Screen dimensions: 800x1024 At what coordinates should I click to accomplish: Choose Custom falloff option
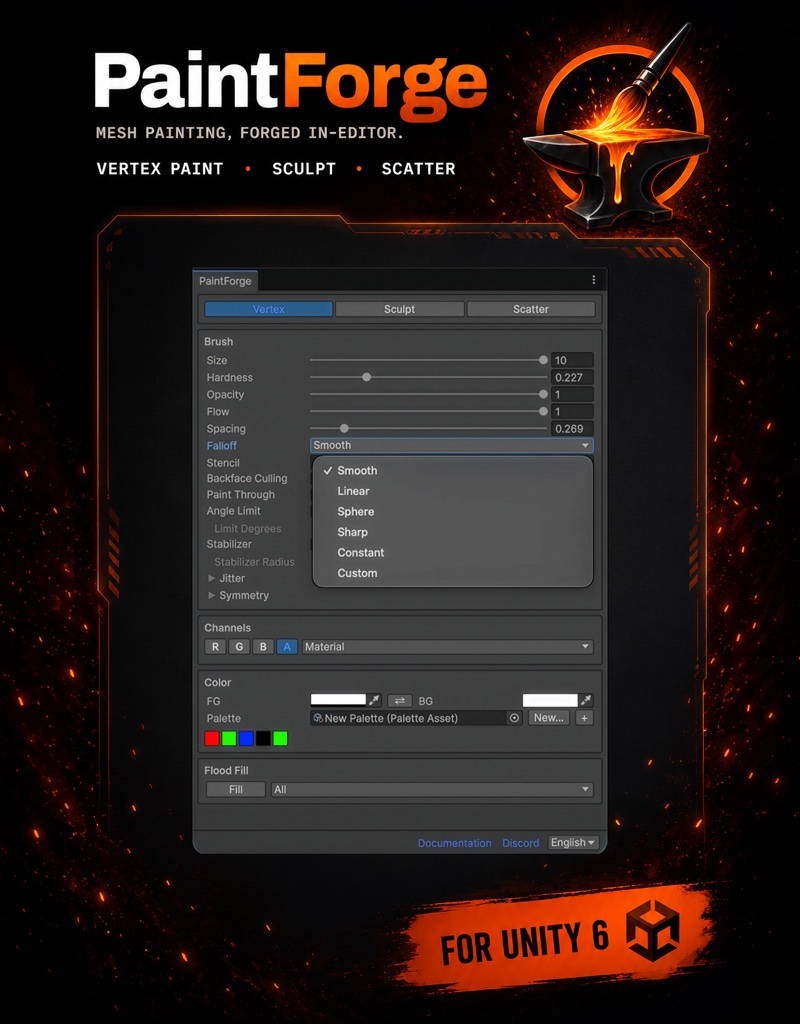[453, 573]
